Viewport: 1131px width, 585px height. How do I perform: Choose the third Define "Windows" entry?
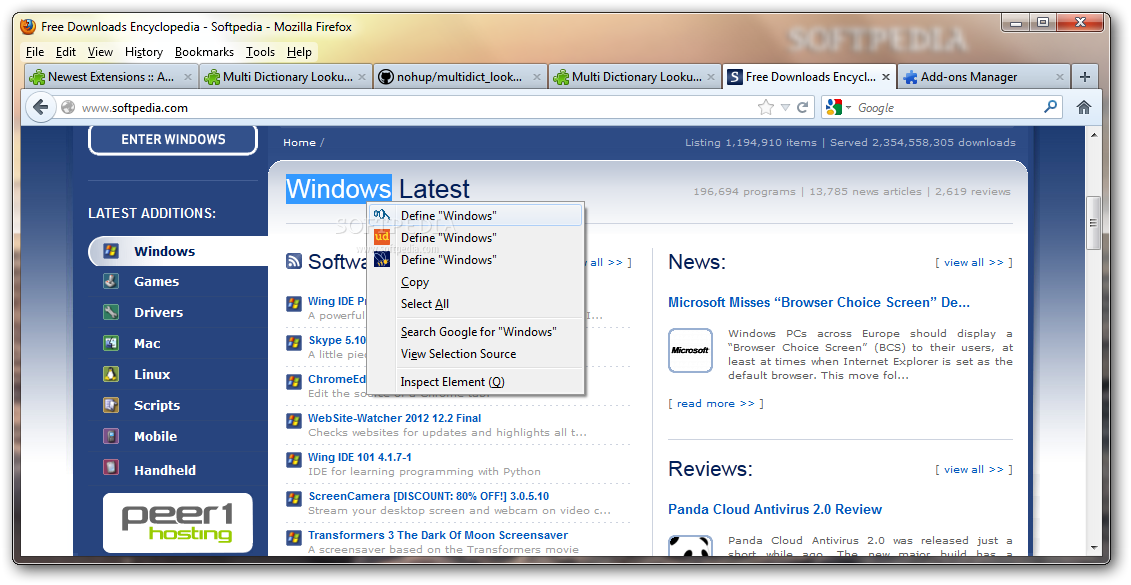pyautogui.click(x=476, y=260)
